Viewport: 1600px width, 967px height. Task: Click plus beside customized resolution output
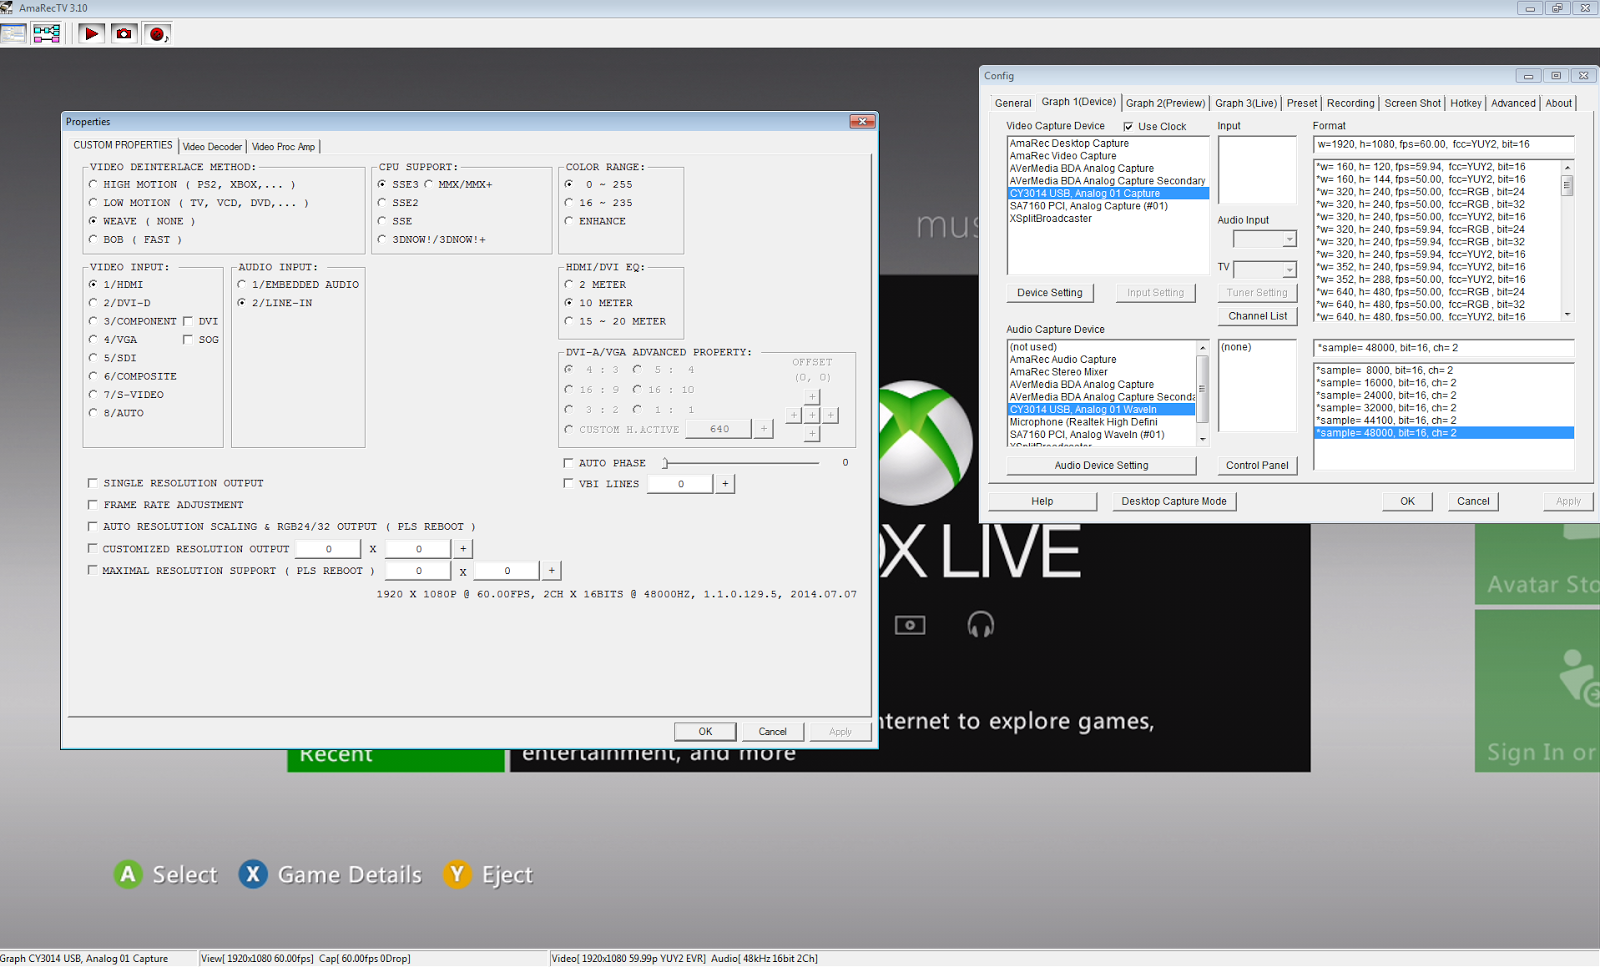[x=463, y=549]
